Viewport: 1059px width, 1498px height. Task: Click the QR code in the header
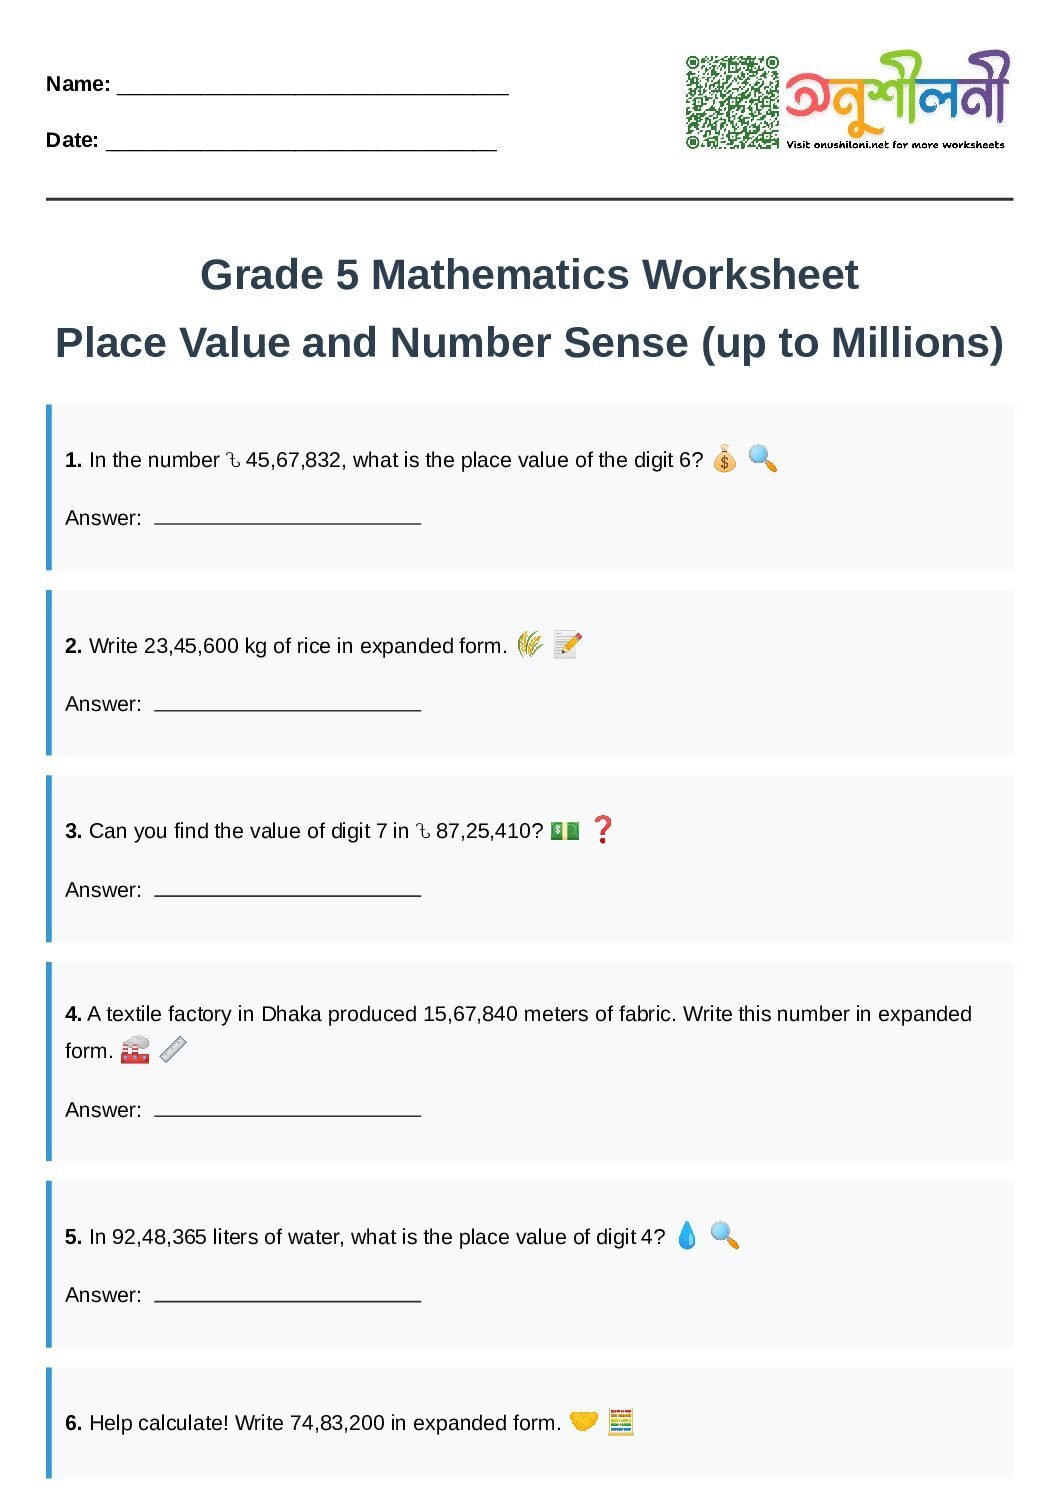732,102
